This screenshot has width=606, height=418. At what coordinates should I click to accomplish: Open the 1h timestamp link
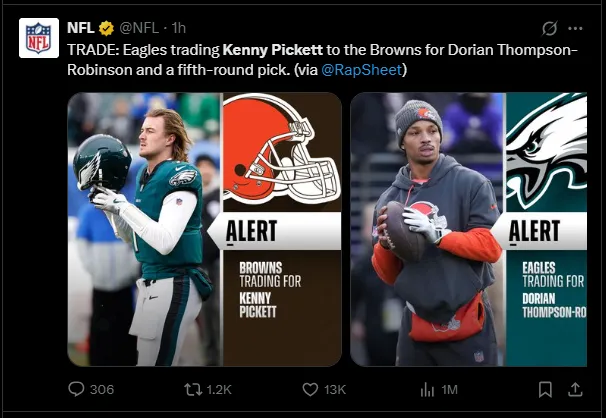pyautogui.click(x=178, y=27)
